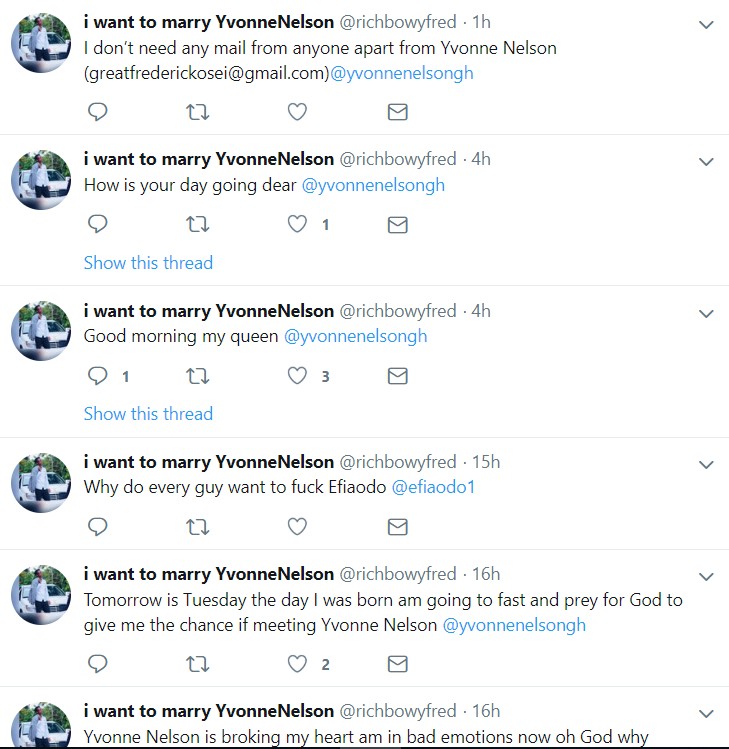The width and height of the screenshot is (729, 749).
Task: Open the dropdown chevron on 'Tomorrow is Tuesday' tweet
Action: coord(706,577)
